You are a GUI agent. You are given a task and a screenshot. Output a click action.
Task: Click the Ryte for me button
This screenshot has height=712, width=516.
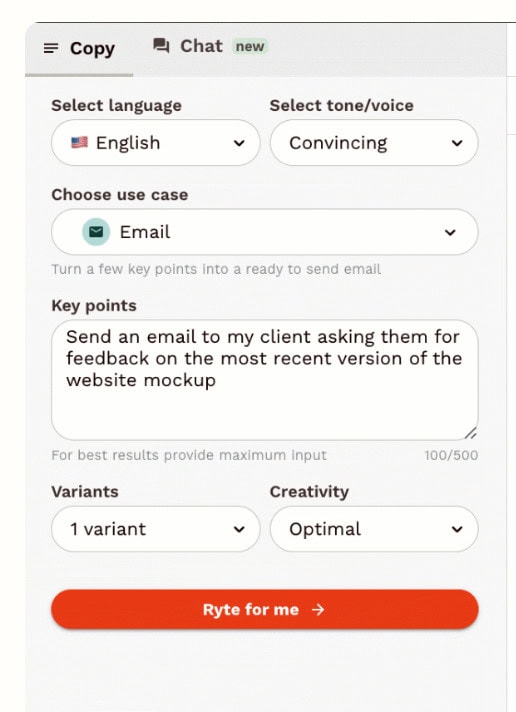(x=265, y=609)
